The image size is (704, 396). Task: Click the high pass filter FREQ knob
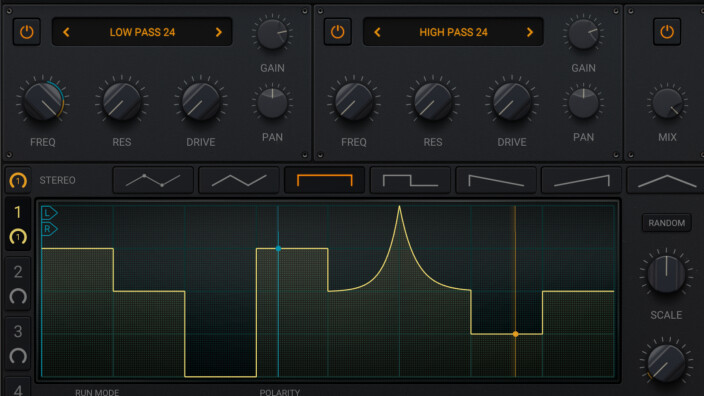(354, 101)
